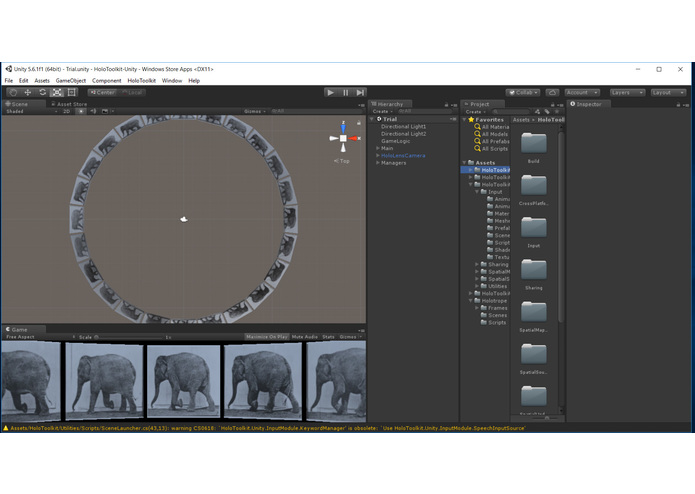695x494 pixels.
Task: Toggle Stats in Game view
Action: (328, 337)
